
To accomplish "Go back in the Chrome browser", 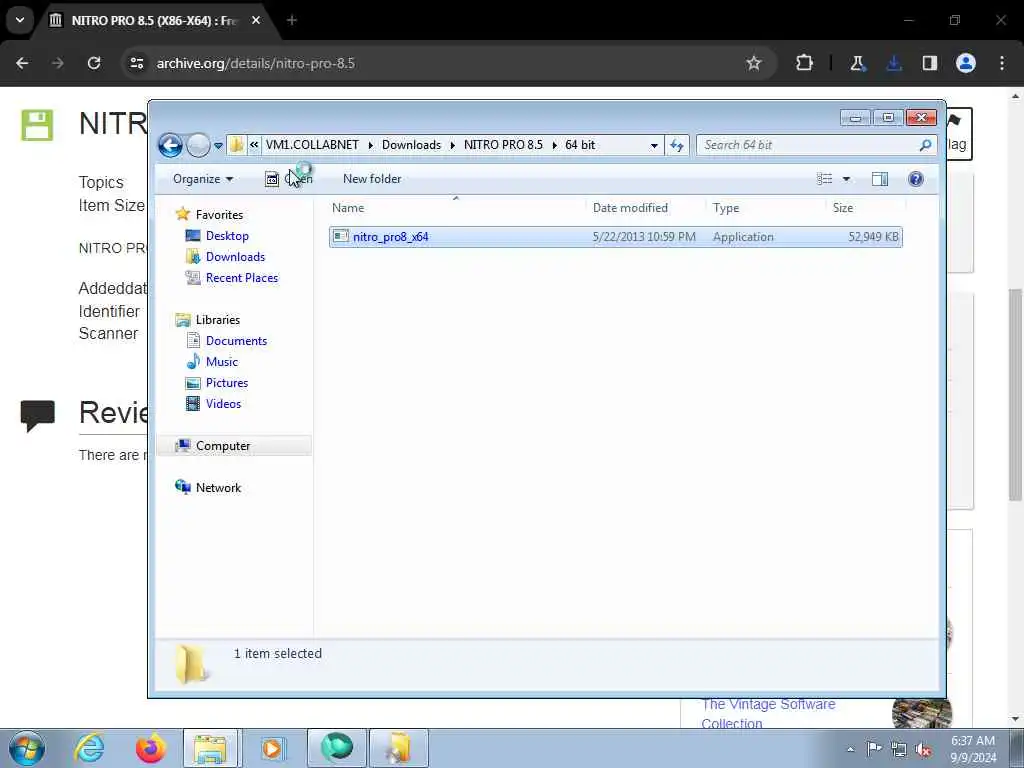I will 22,63.
